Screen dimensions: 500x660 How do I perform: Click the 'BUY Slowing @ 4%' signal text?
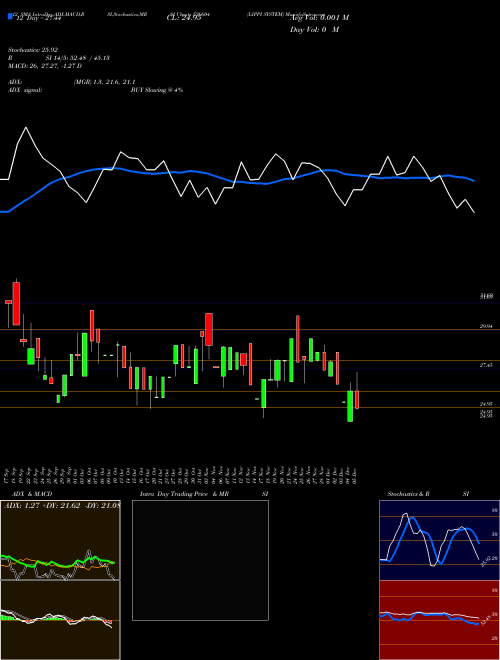pyautogui.click(x=157, y=90)
